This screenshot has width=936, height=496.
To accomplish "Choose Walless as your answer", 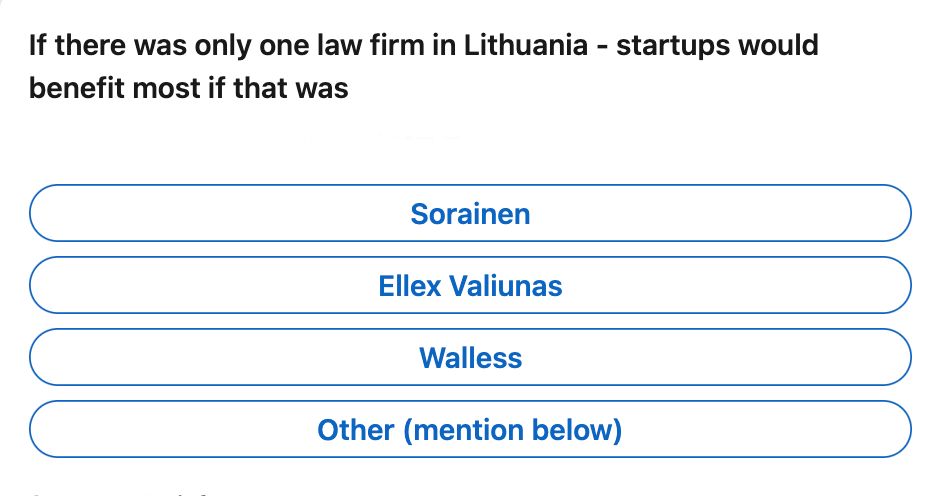I will (470, 358).
